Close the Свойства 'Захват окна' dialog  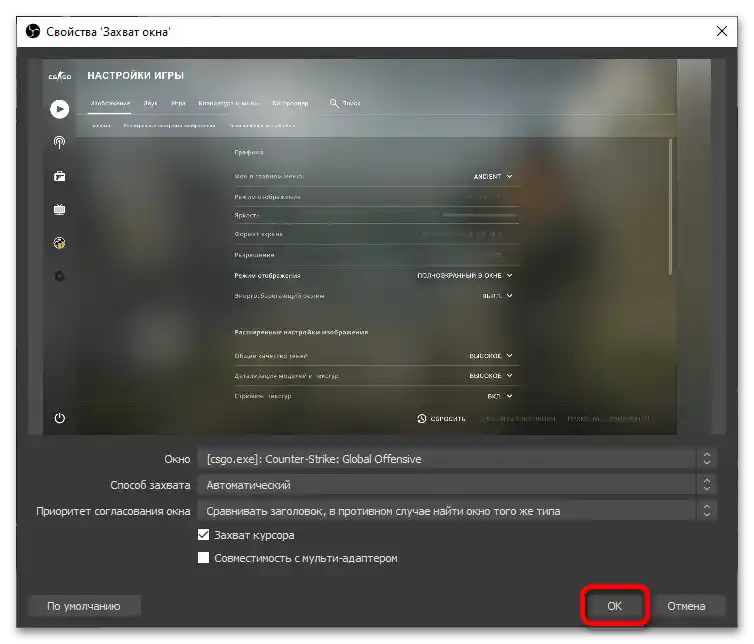point(721,32)
